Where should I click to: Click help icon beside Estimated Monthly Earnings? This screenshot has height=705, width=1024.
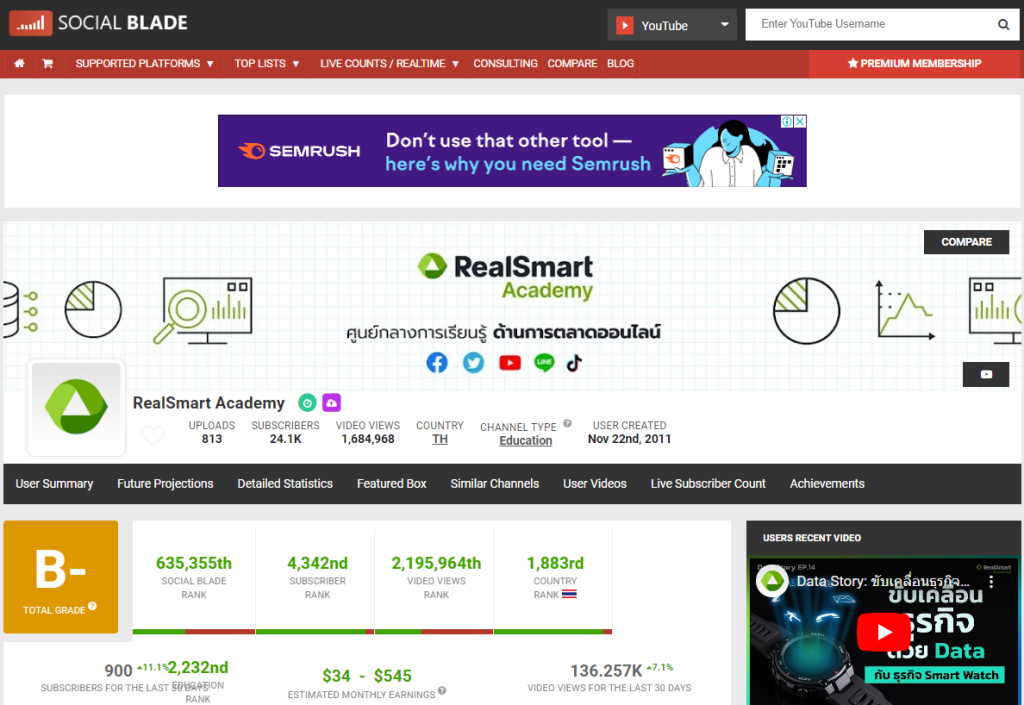pos(442,690)
